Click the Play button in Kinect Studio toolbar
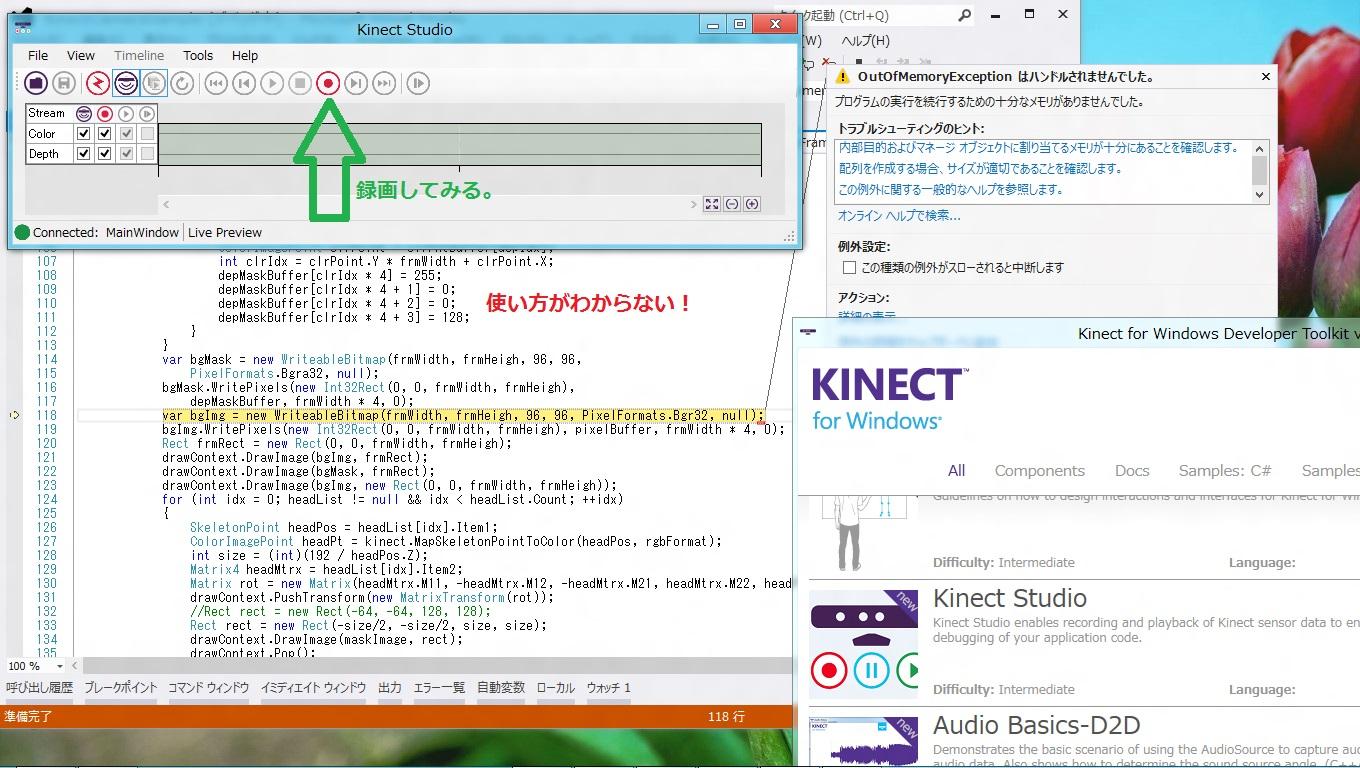 coord(272,84)
